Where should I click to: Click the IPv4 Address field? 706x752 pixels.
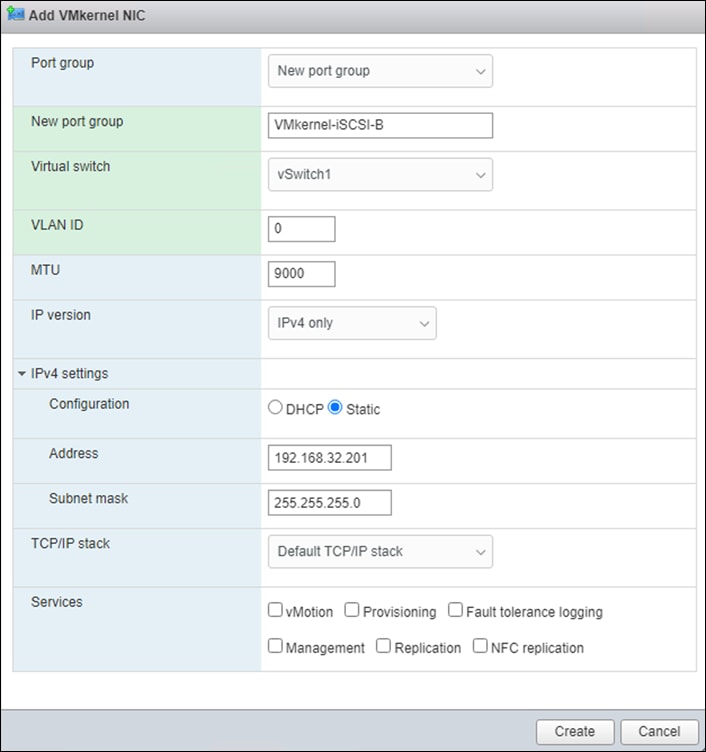click(329, 458)
